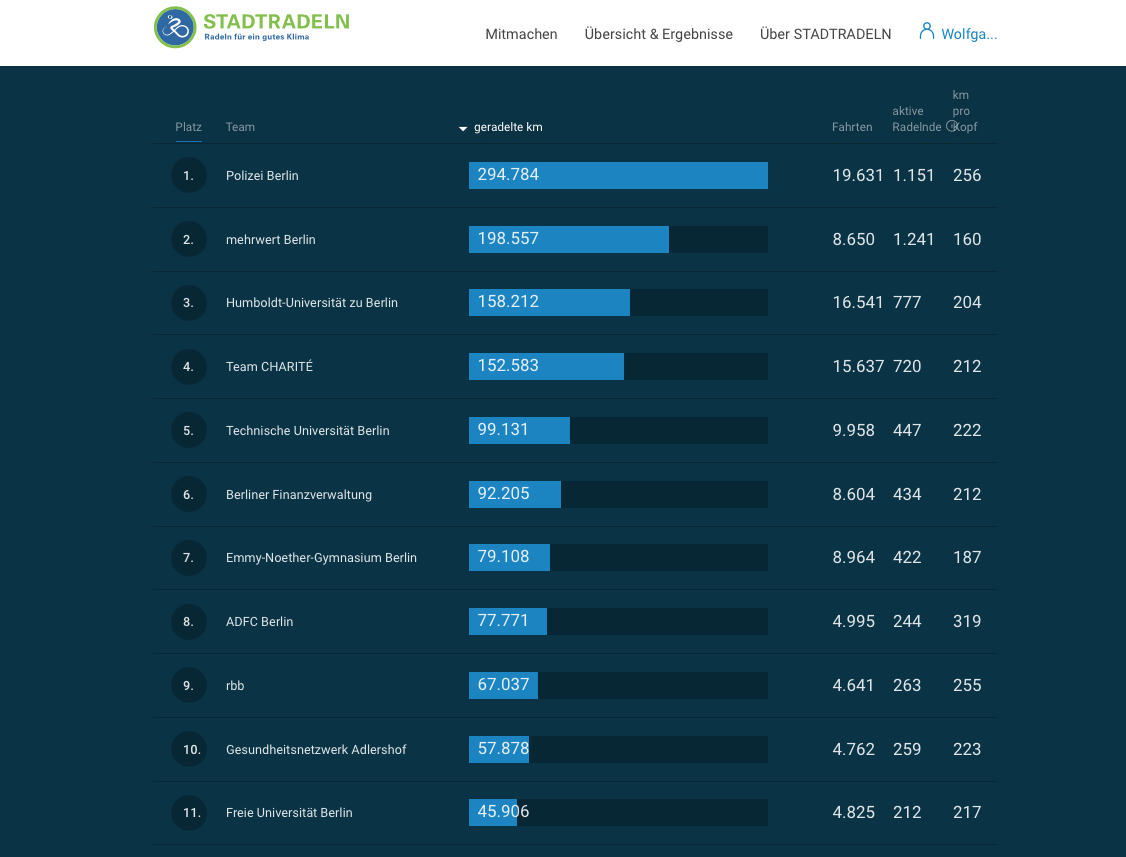The height and width of the screenshot is (857, 1126).
Task: Sort by the aktive Radelnde column
Action: pyautogui.click(x=916, y=119)
